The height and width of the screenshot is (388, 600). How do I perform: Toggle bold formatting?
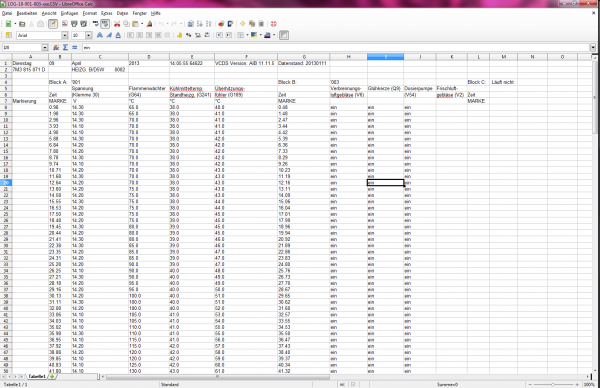click(99, 35)
